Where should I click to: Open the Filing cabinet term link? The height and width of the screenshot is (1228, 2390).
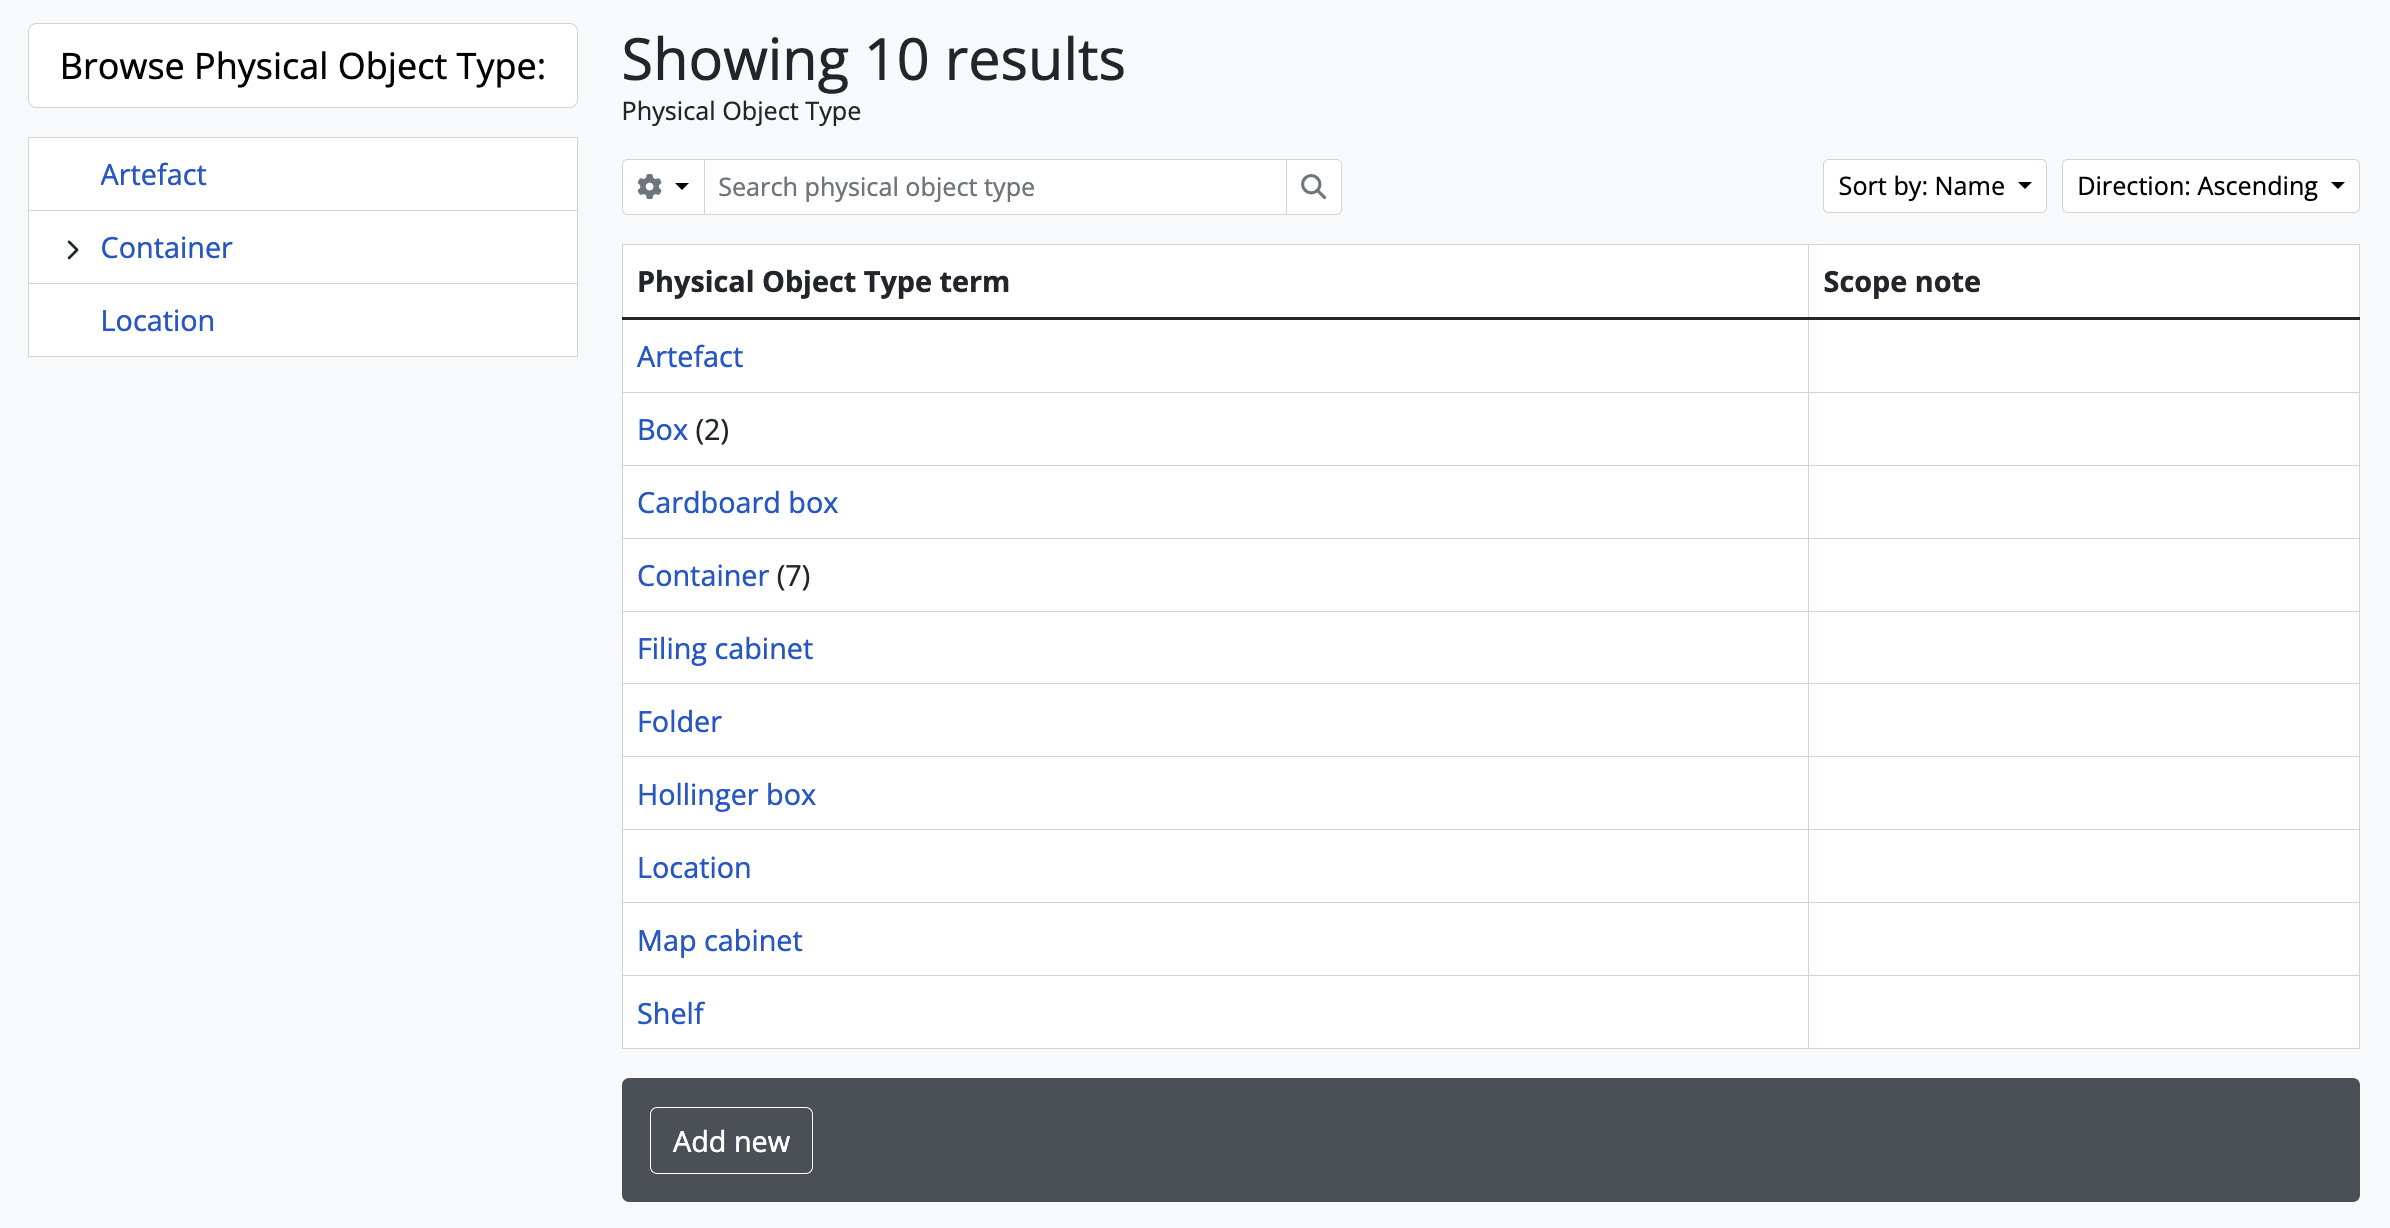pos(725,649)
